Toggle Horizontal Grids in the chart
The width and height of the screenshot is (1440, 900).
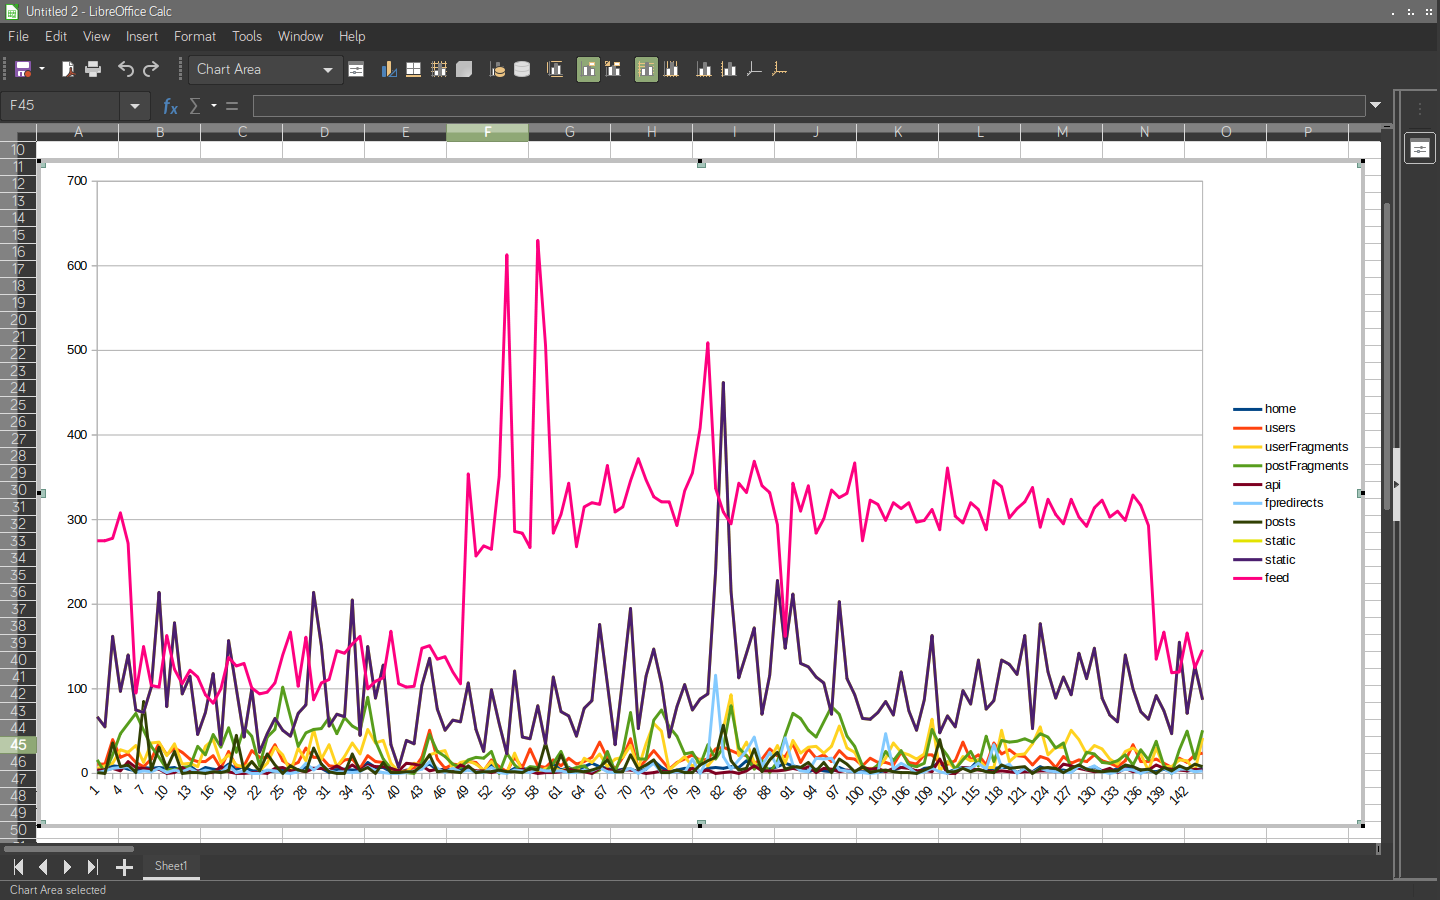point(646,69)
